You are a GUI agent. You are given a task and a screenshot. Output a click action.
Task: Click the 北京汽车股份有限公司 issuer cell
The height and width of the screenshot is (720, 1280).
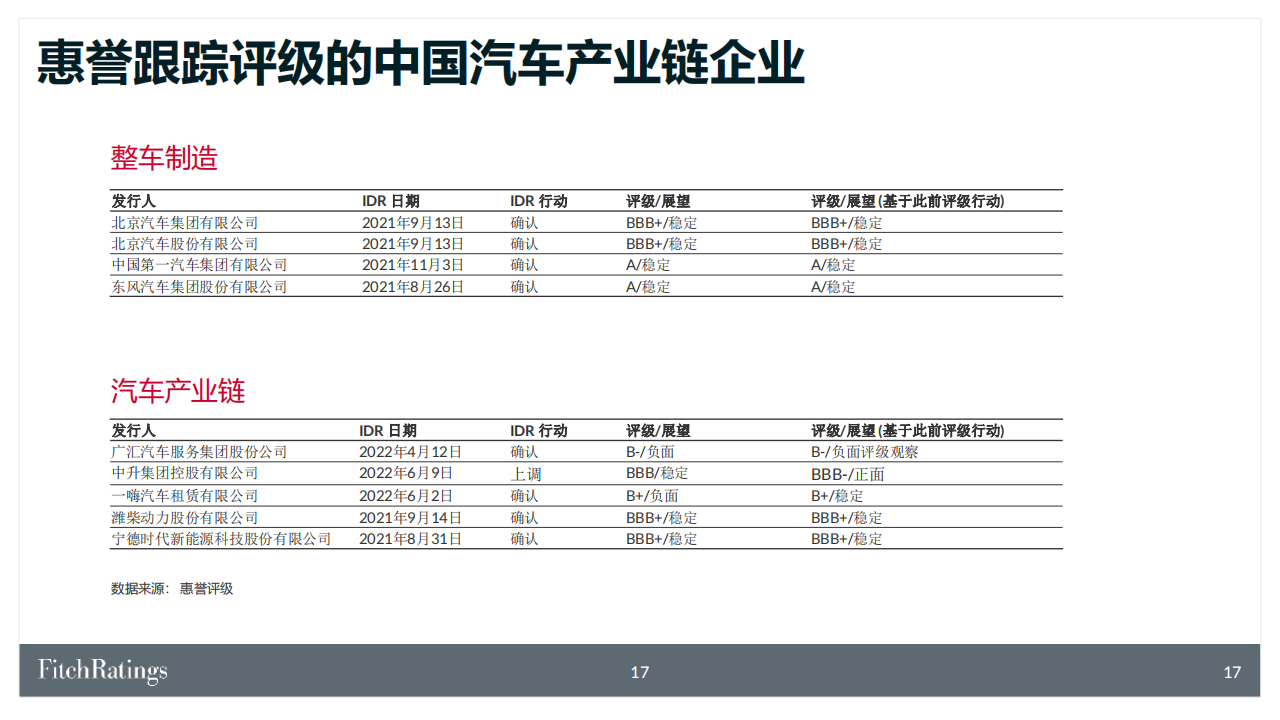coord(185,244)
